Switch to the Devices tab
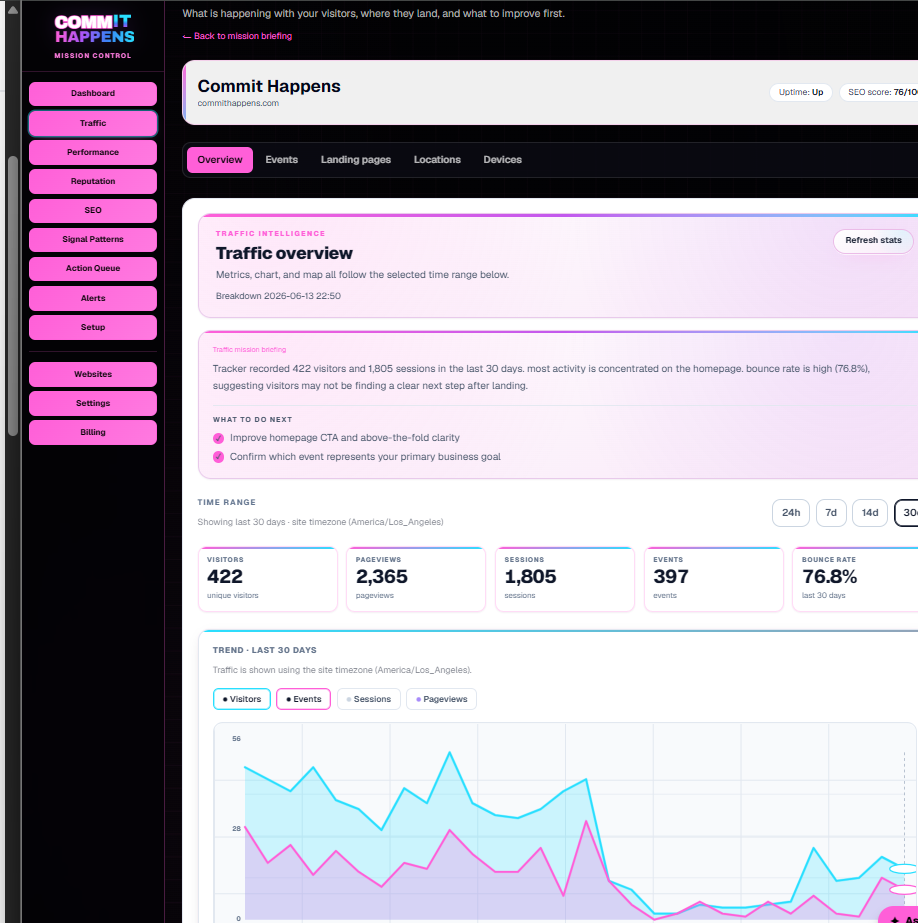The image size is (918, 923). click(x=502, y=160)
